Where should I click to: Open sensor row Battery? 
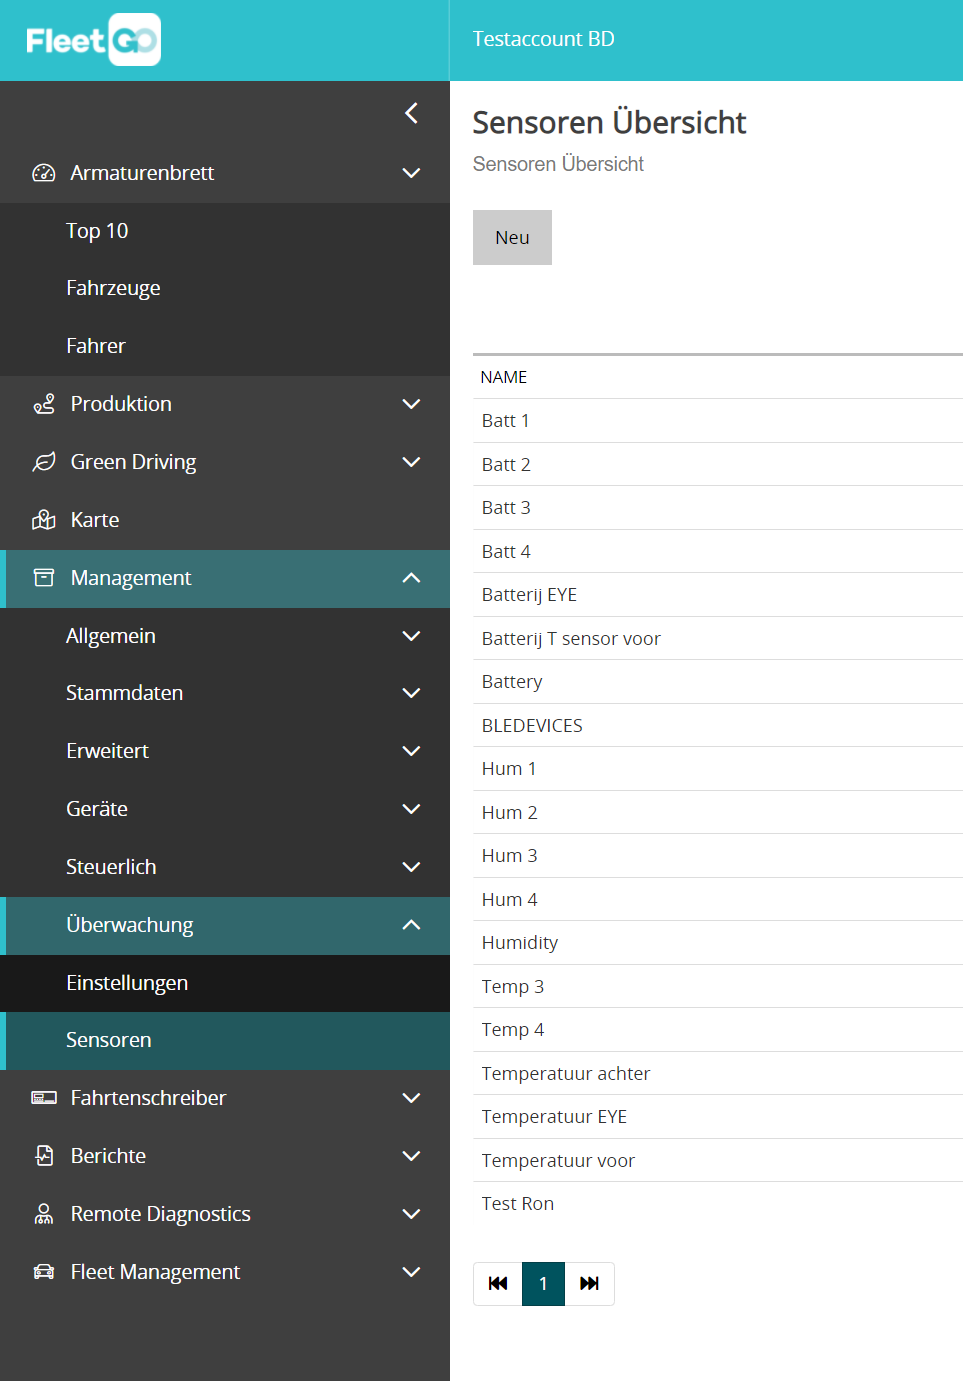[x=718, y=682]
